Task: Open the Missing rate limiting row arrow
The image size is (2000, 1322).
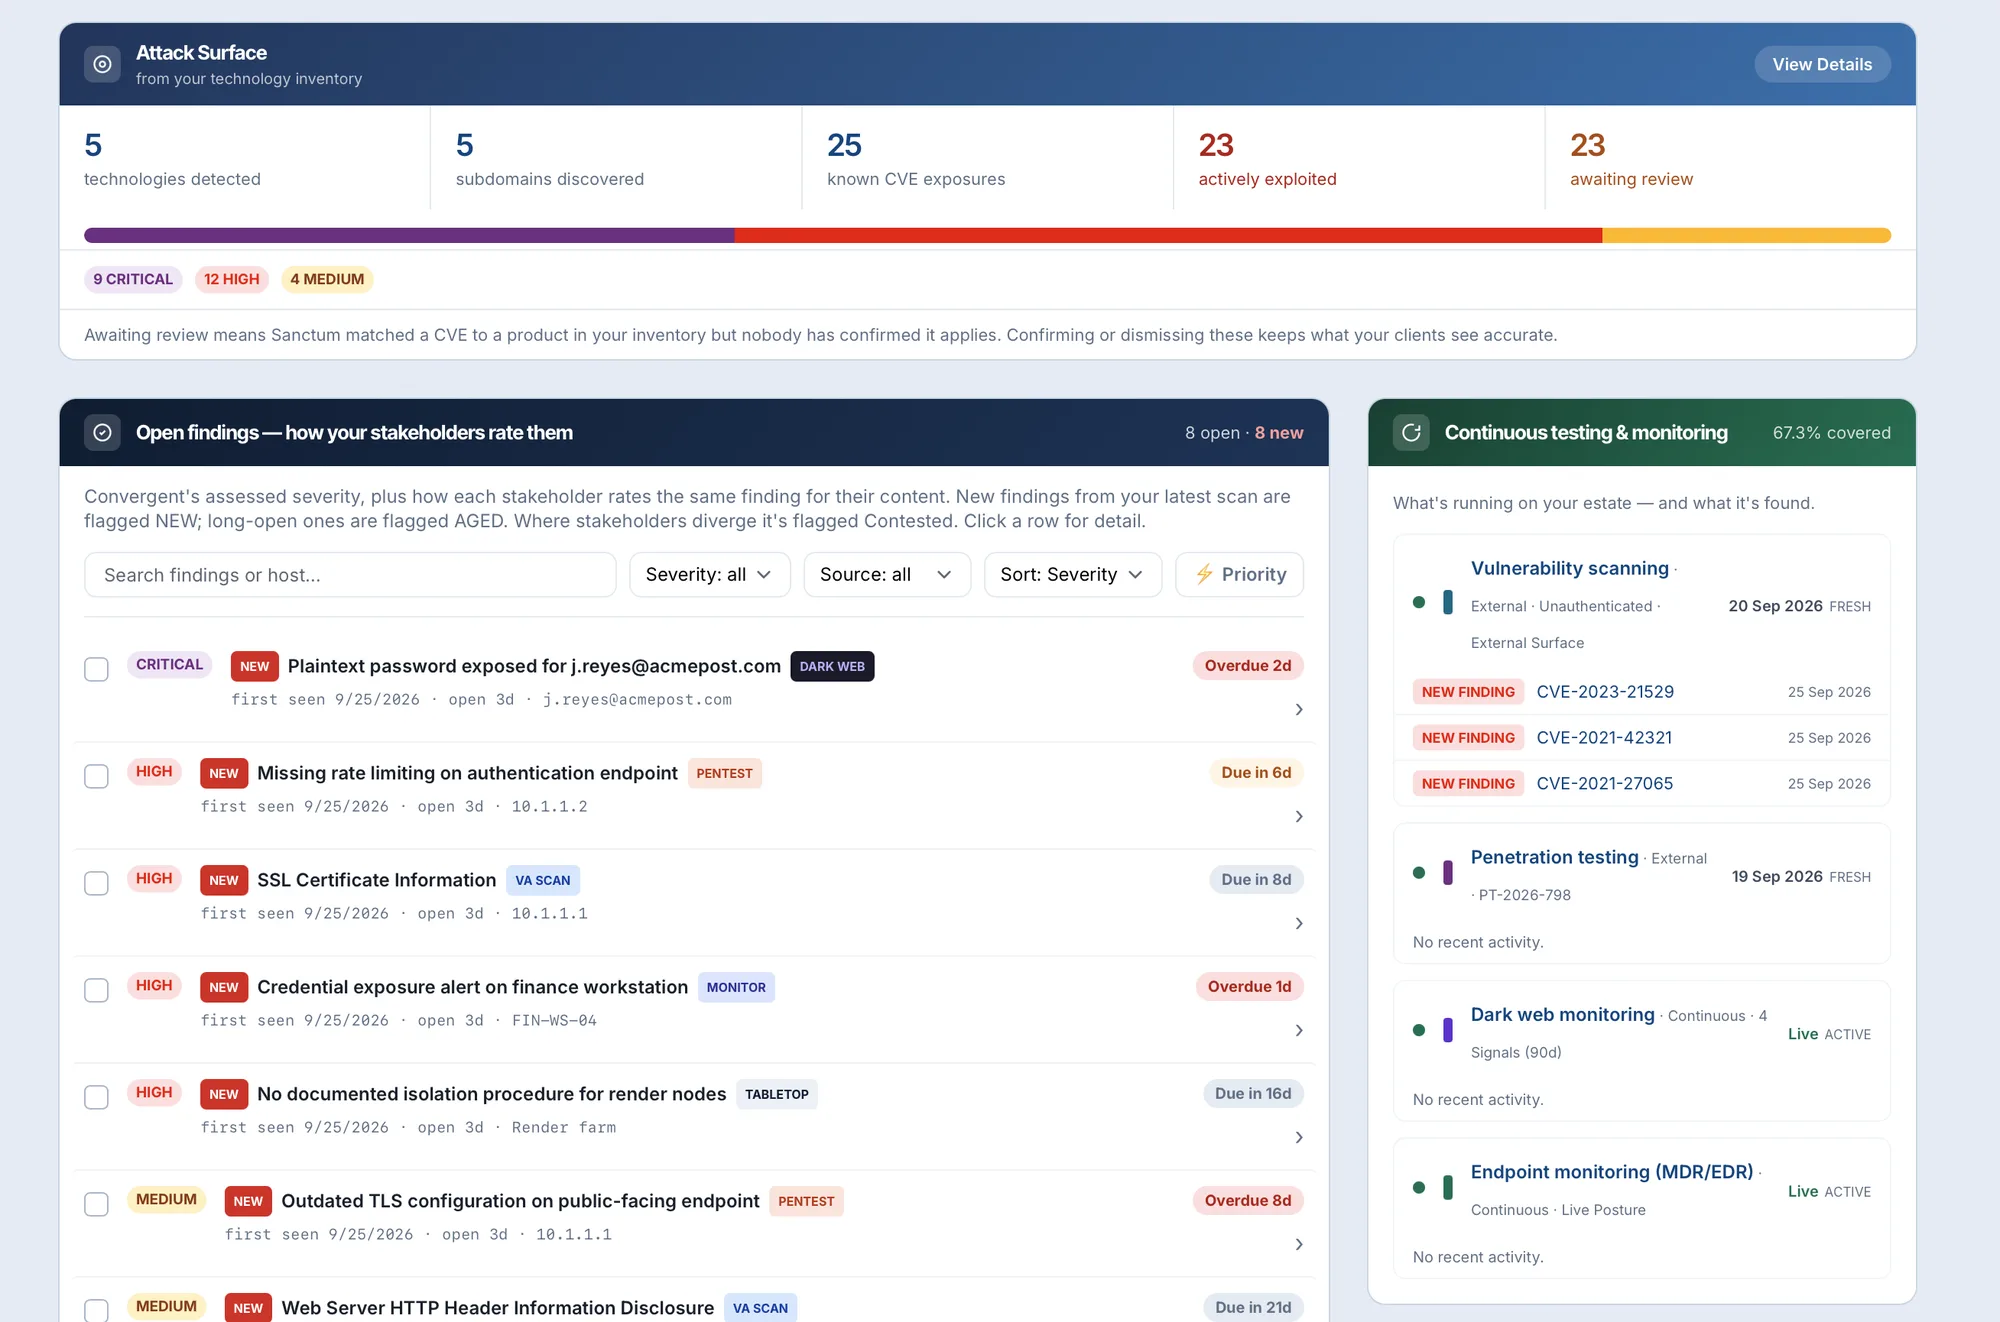Action: tap(1299, 816)
